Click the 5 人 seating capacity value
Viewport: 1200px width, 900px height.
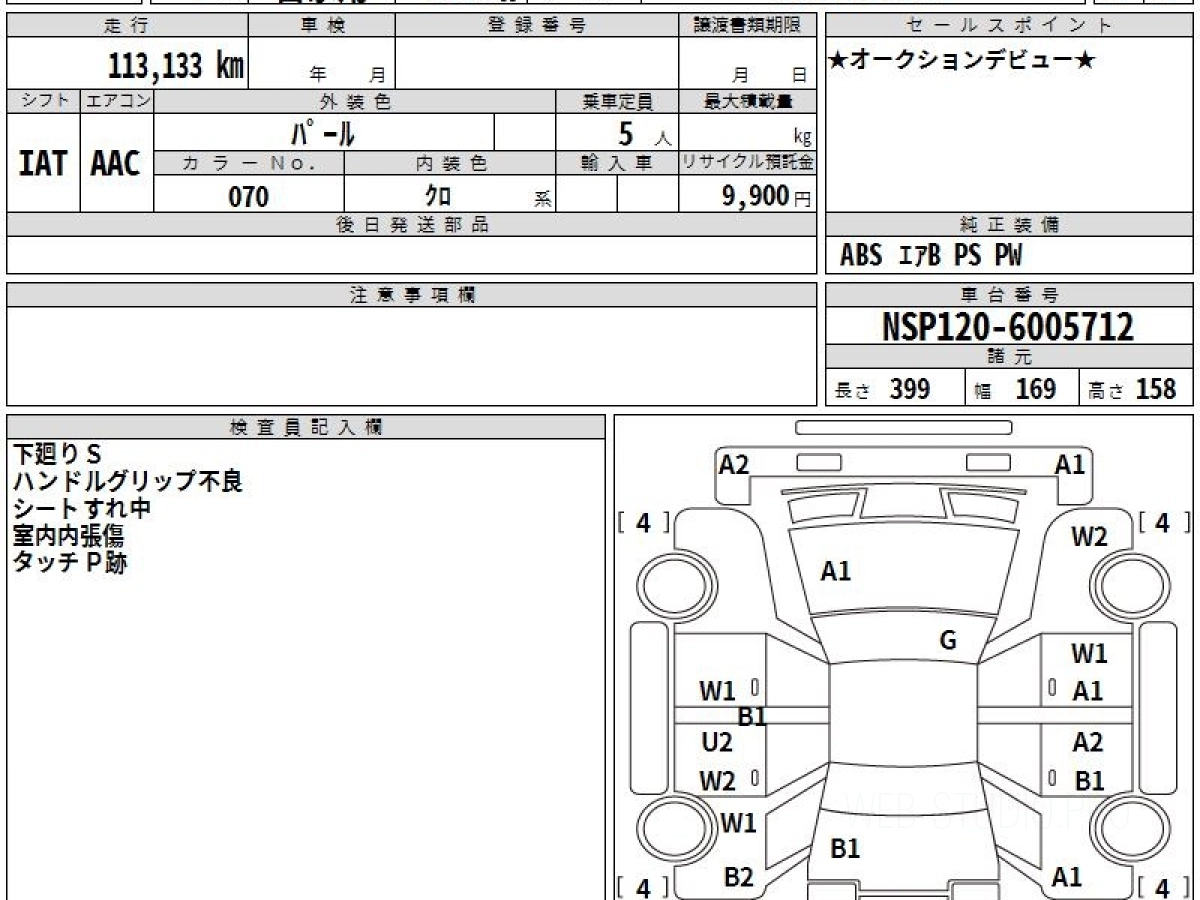(x=644, y=134)
